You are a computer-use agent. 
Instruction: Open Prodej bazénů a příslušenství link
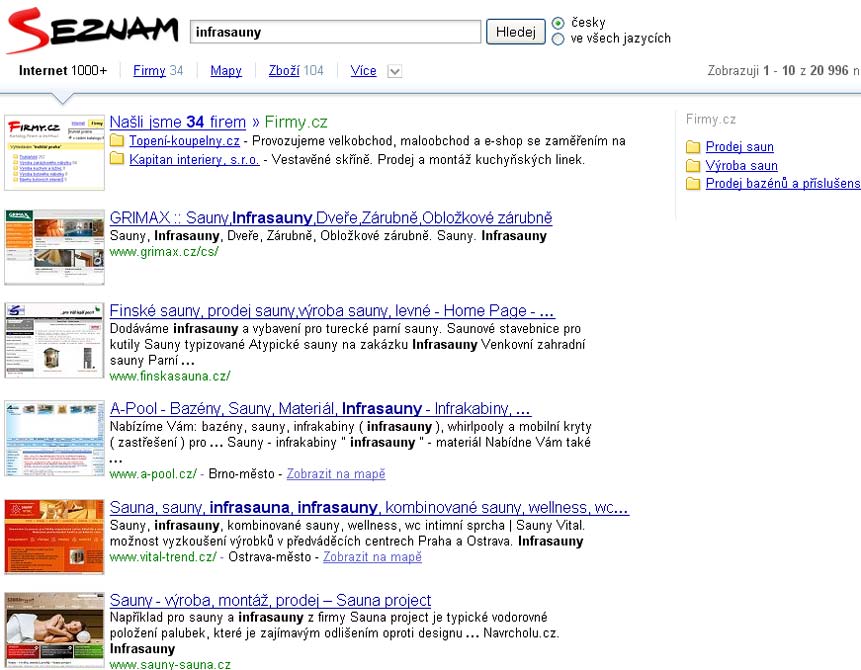[783, 183]
